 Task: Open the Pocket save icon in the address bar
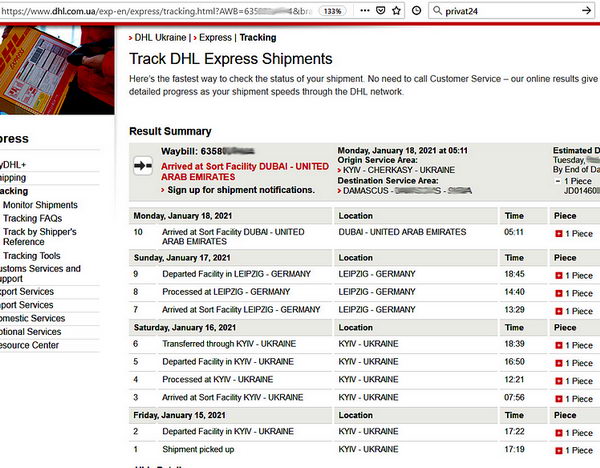(380, 11)
